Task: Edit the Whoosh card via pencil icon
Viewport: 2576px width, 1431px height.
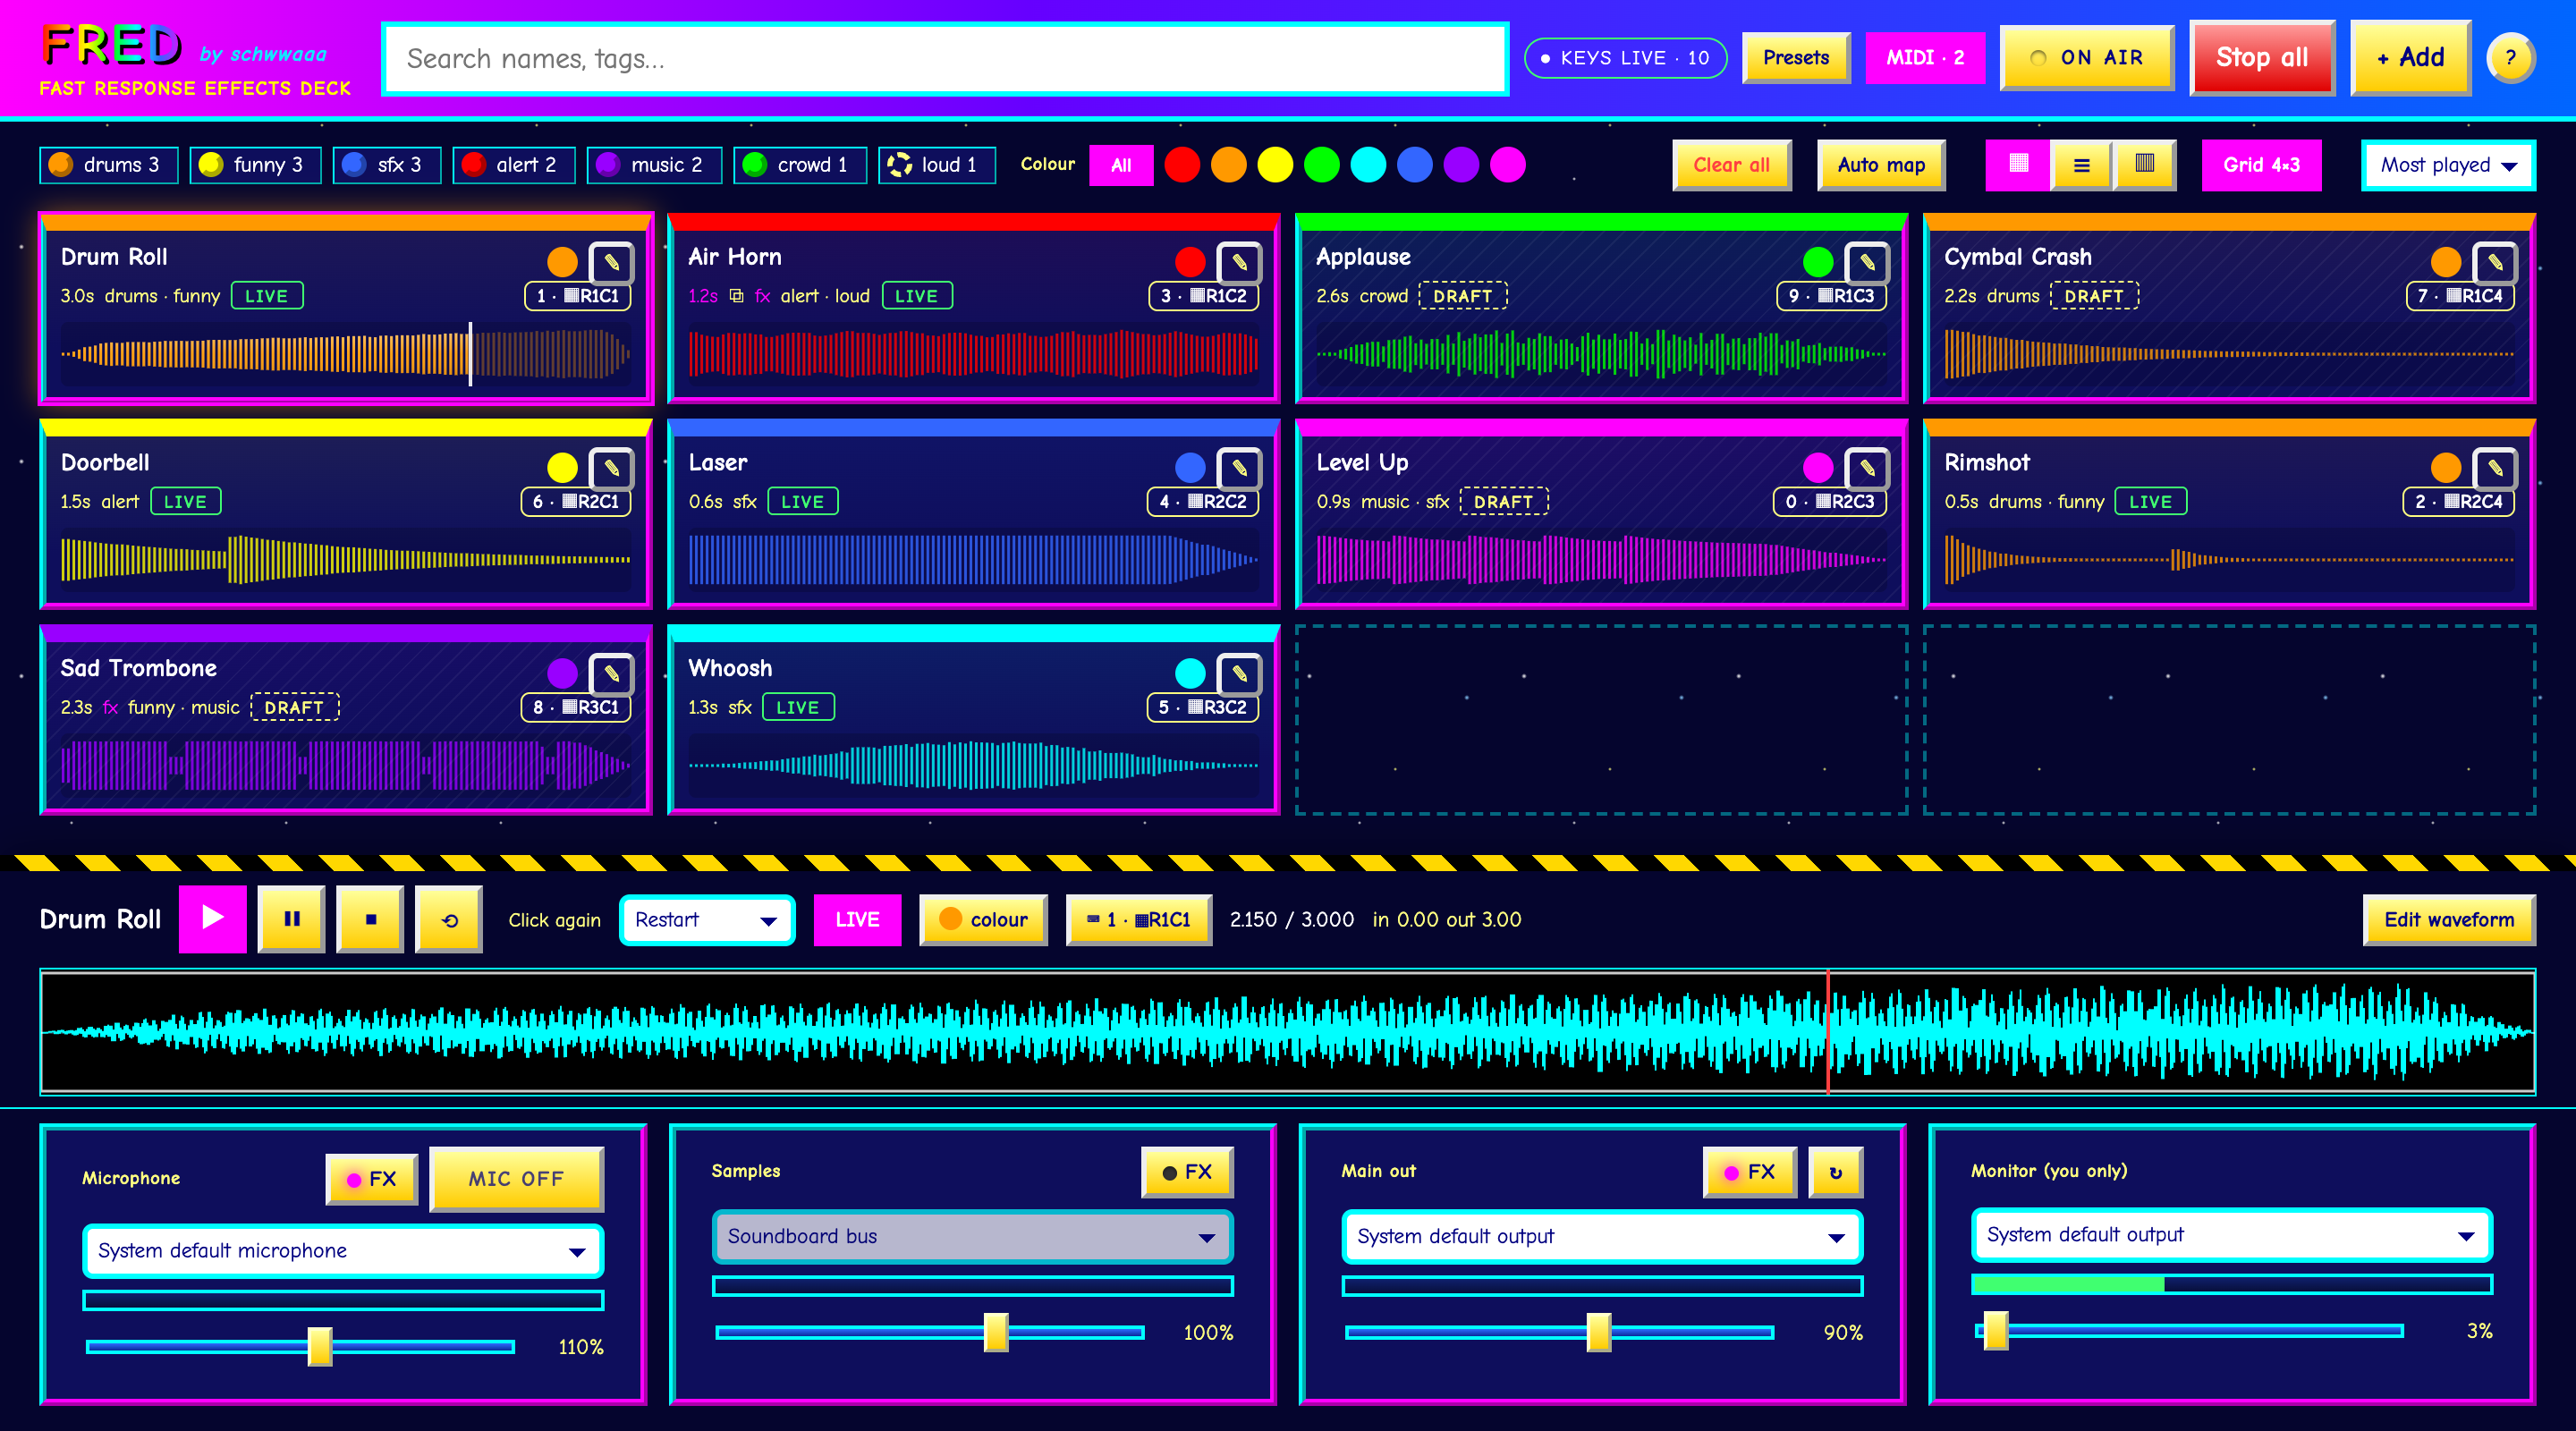Action: [x=1239, y=674]
